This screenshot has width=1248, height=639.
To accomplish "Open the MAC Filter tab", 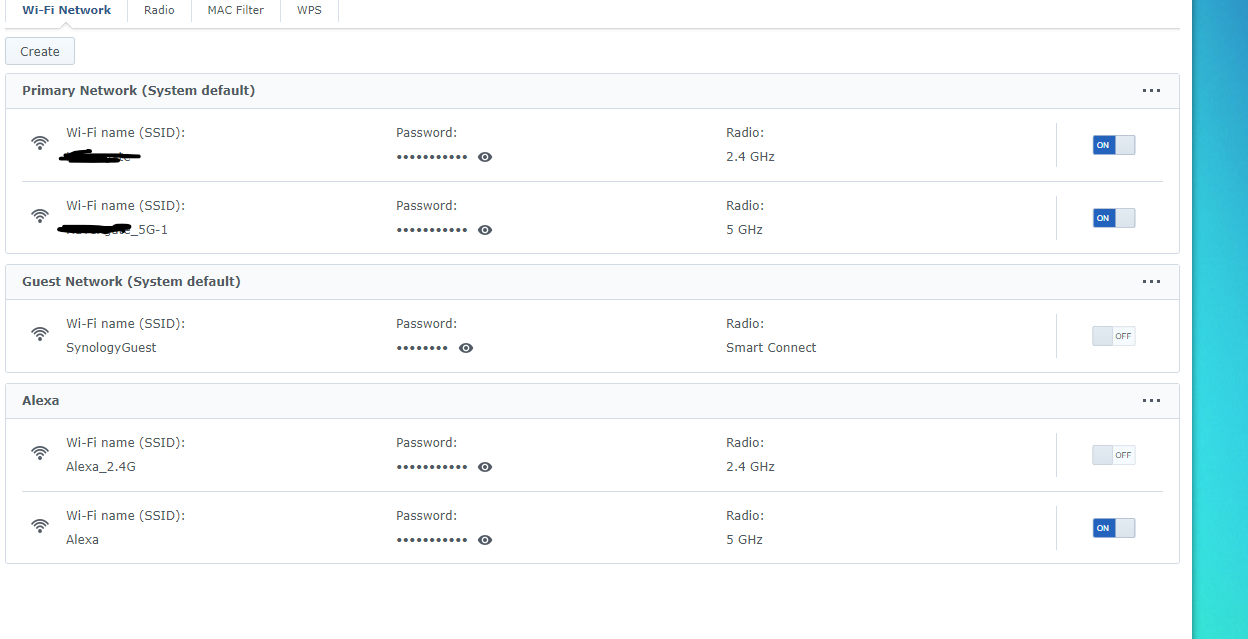I will [235, 10].
